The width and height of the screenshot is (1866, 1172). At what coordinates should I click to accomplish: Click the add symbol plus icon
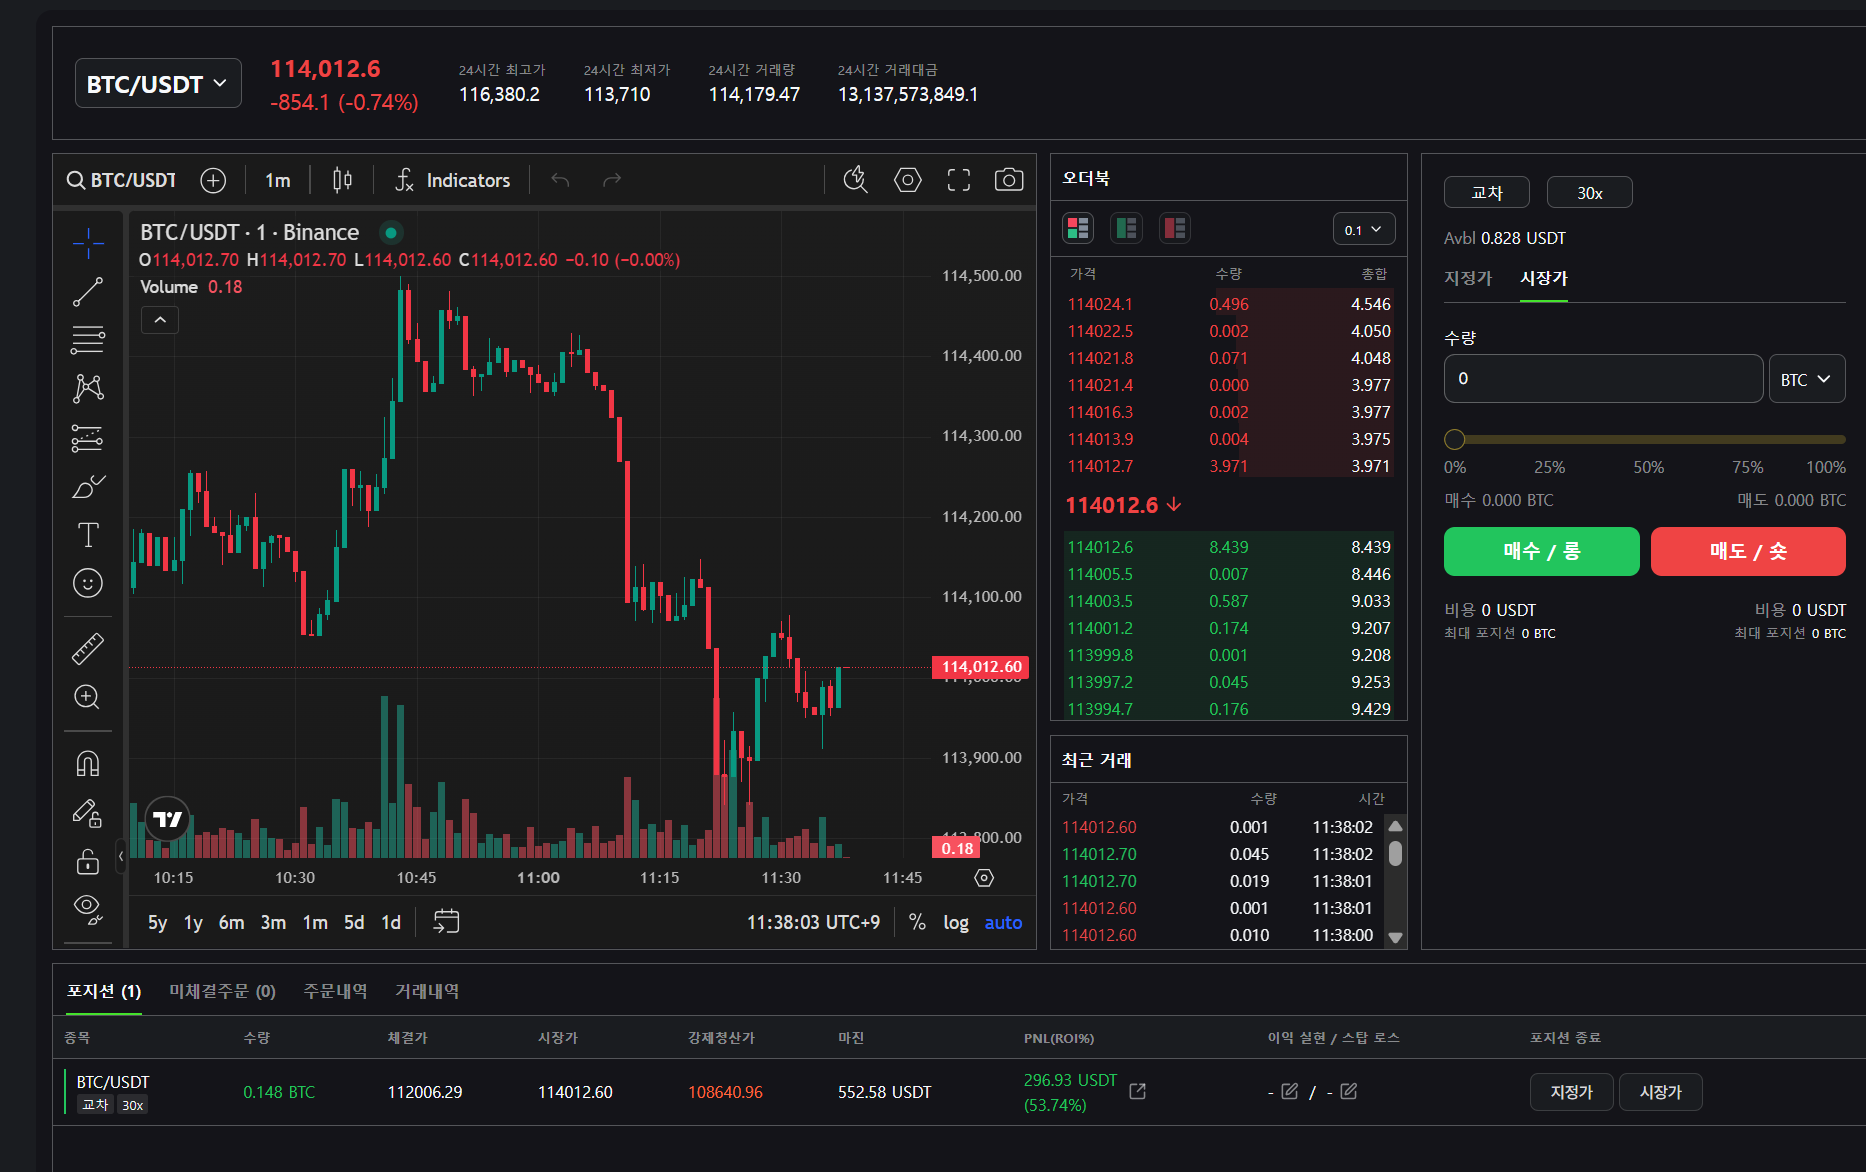point(213,180)
